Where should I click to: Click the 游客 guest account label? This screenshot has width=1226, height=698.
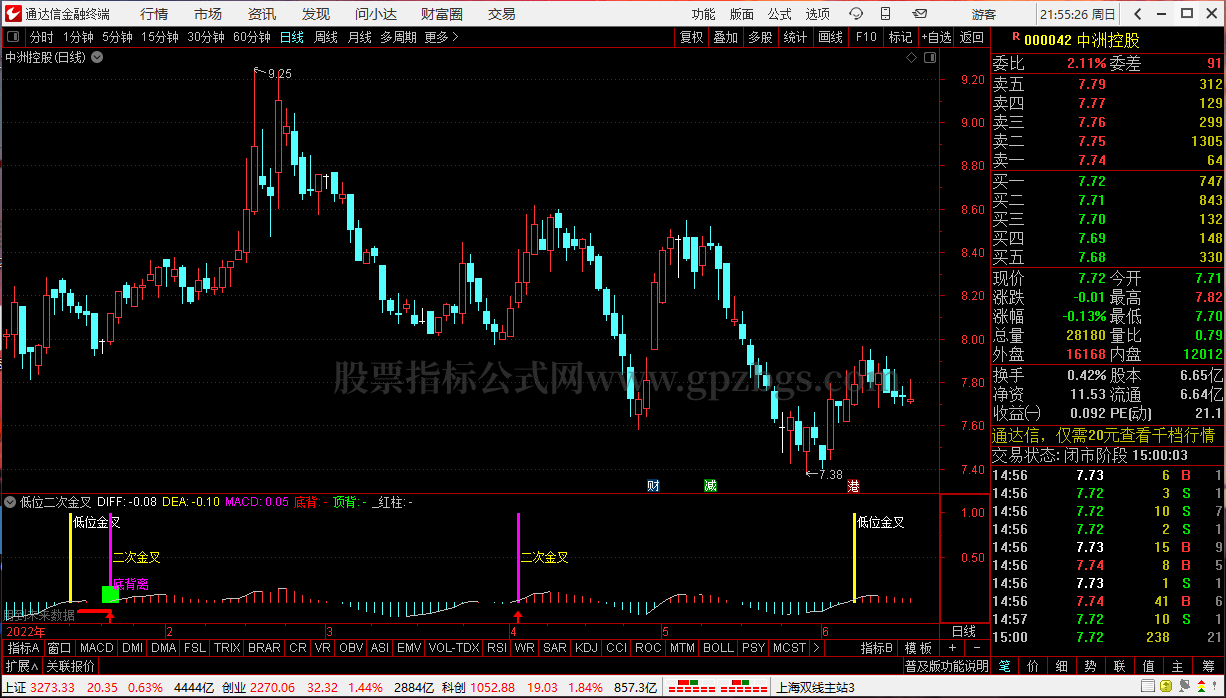[x=984, y=14]
